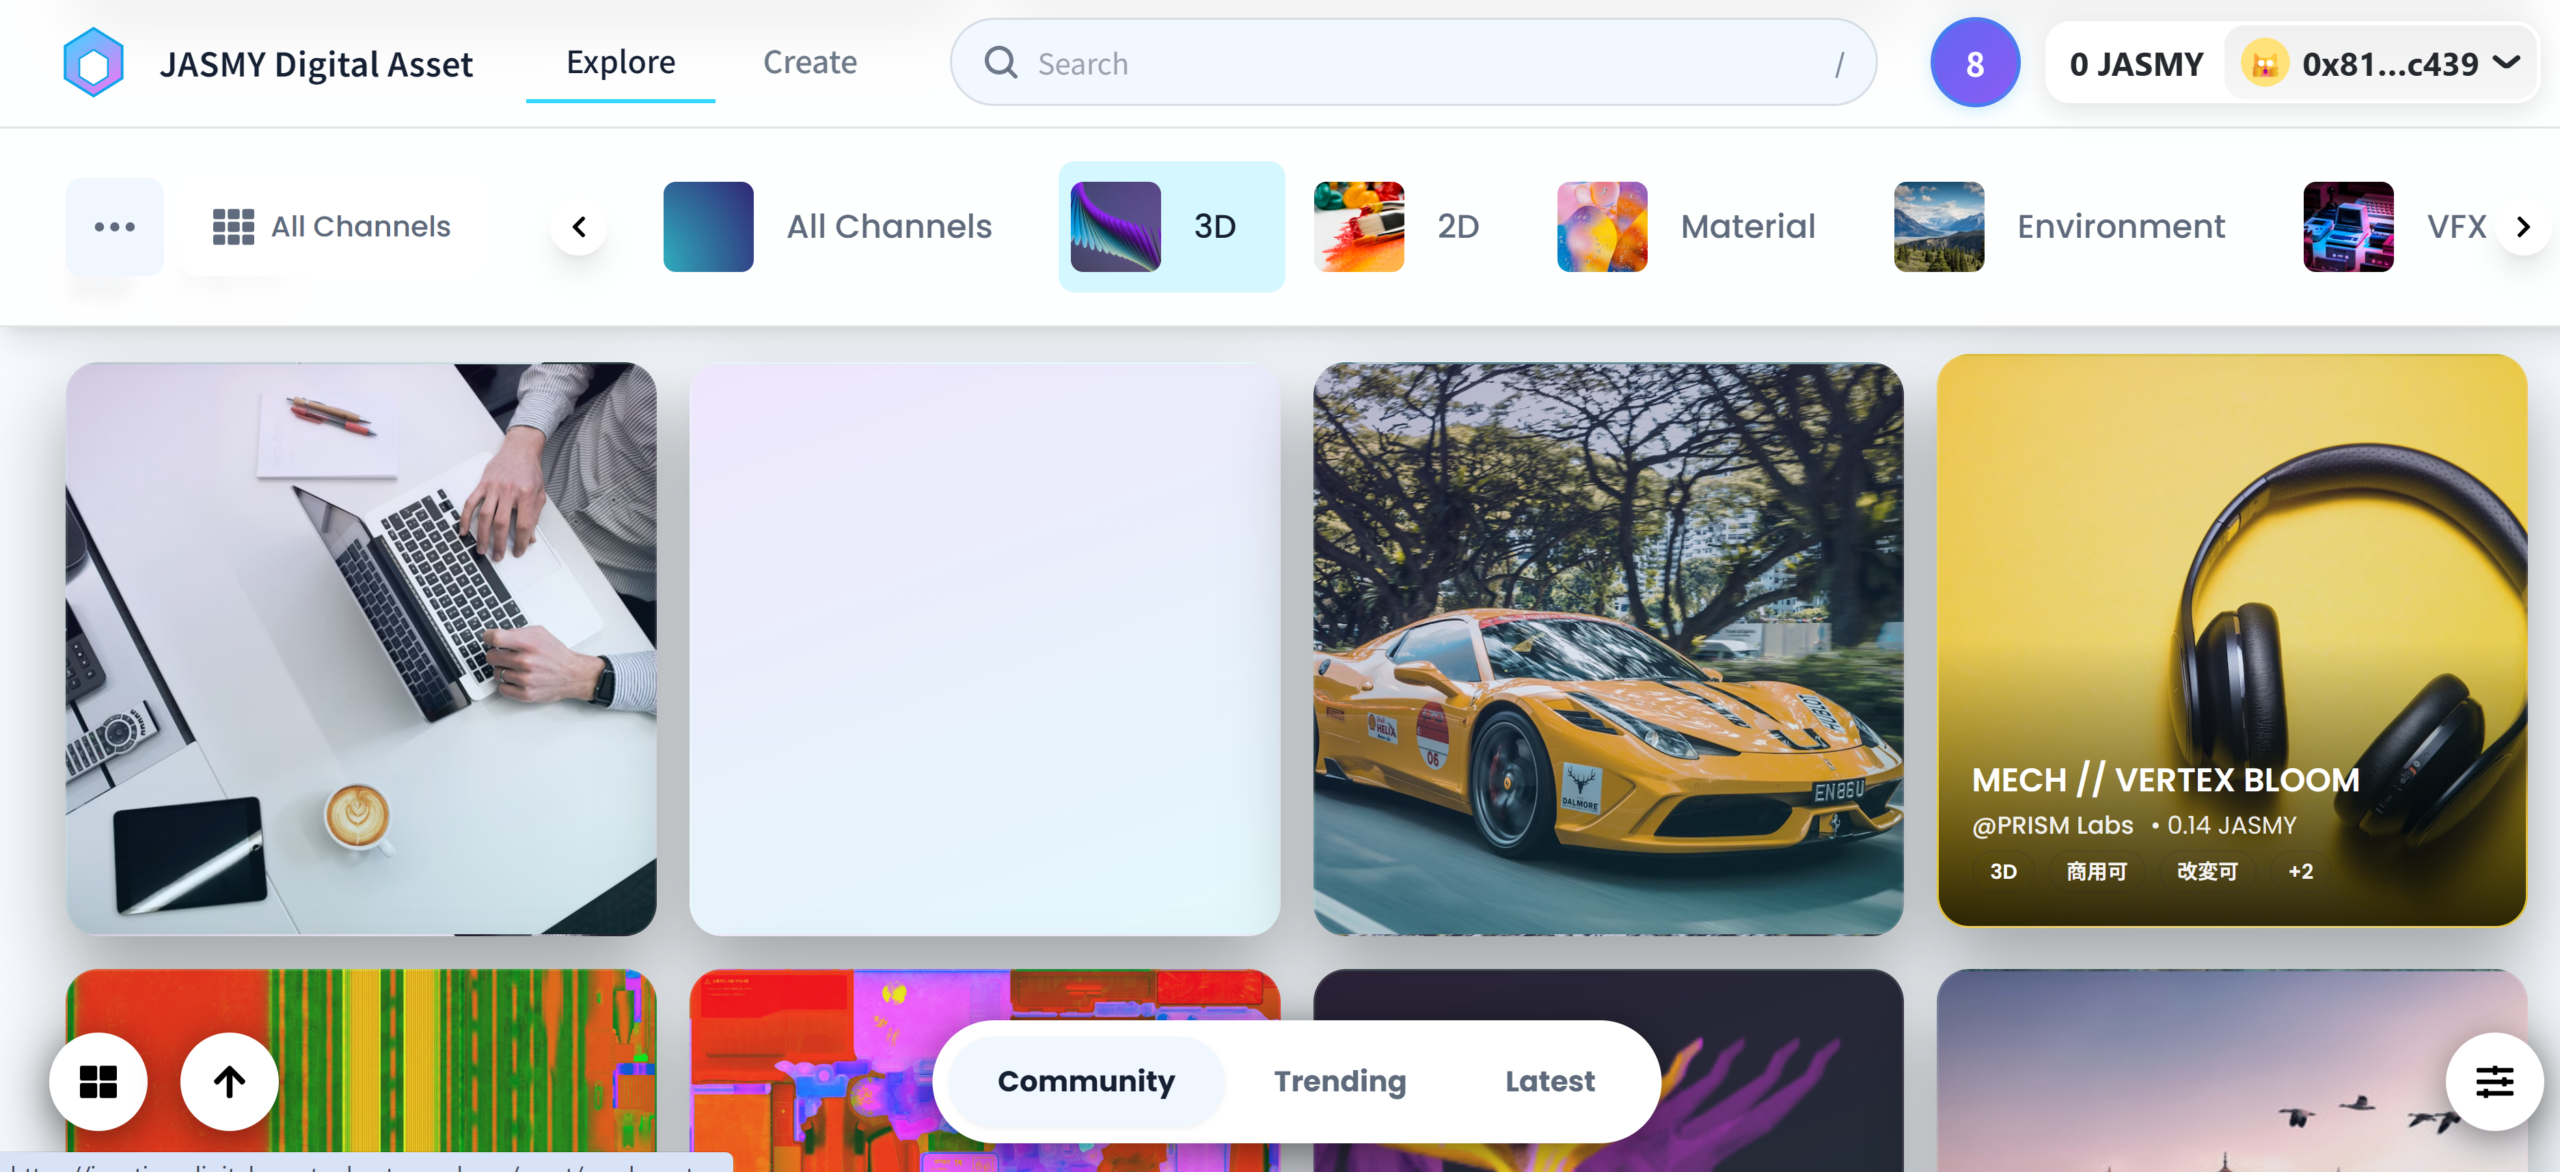
Task: Switch feed sorting to Latest
Action: (1550, 1081)
